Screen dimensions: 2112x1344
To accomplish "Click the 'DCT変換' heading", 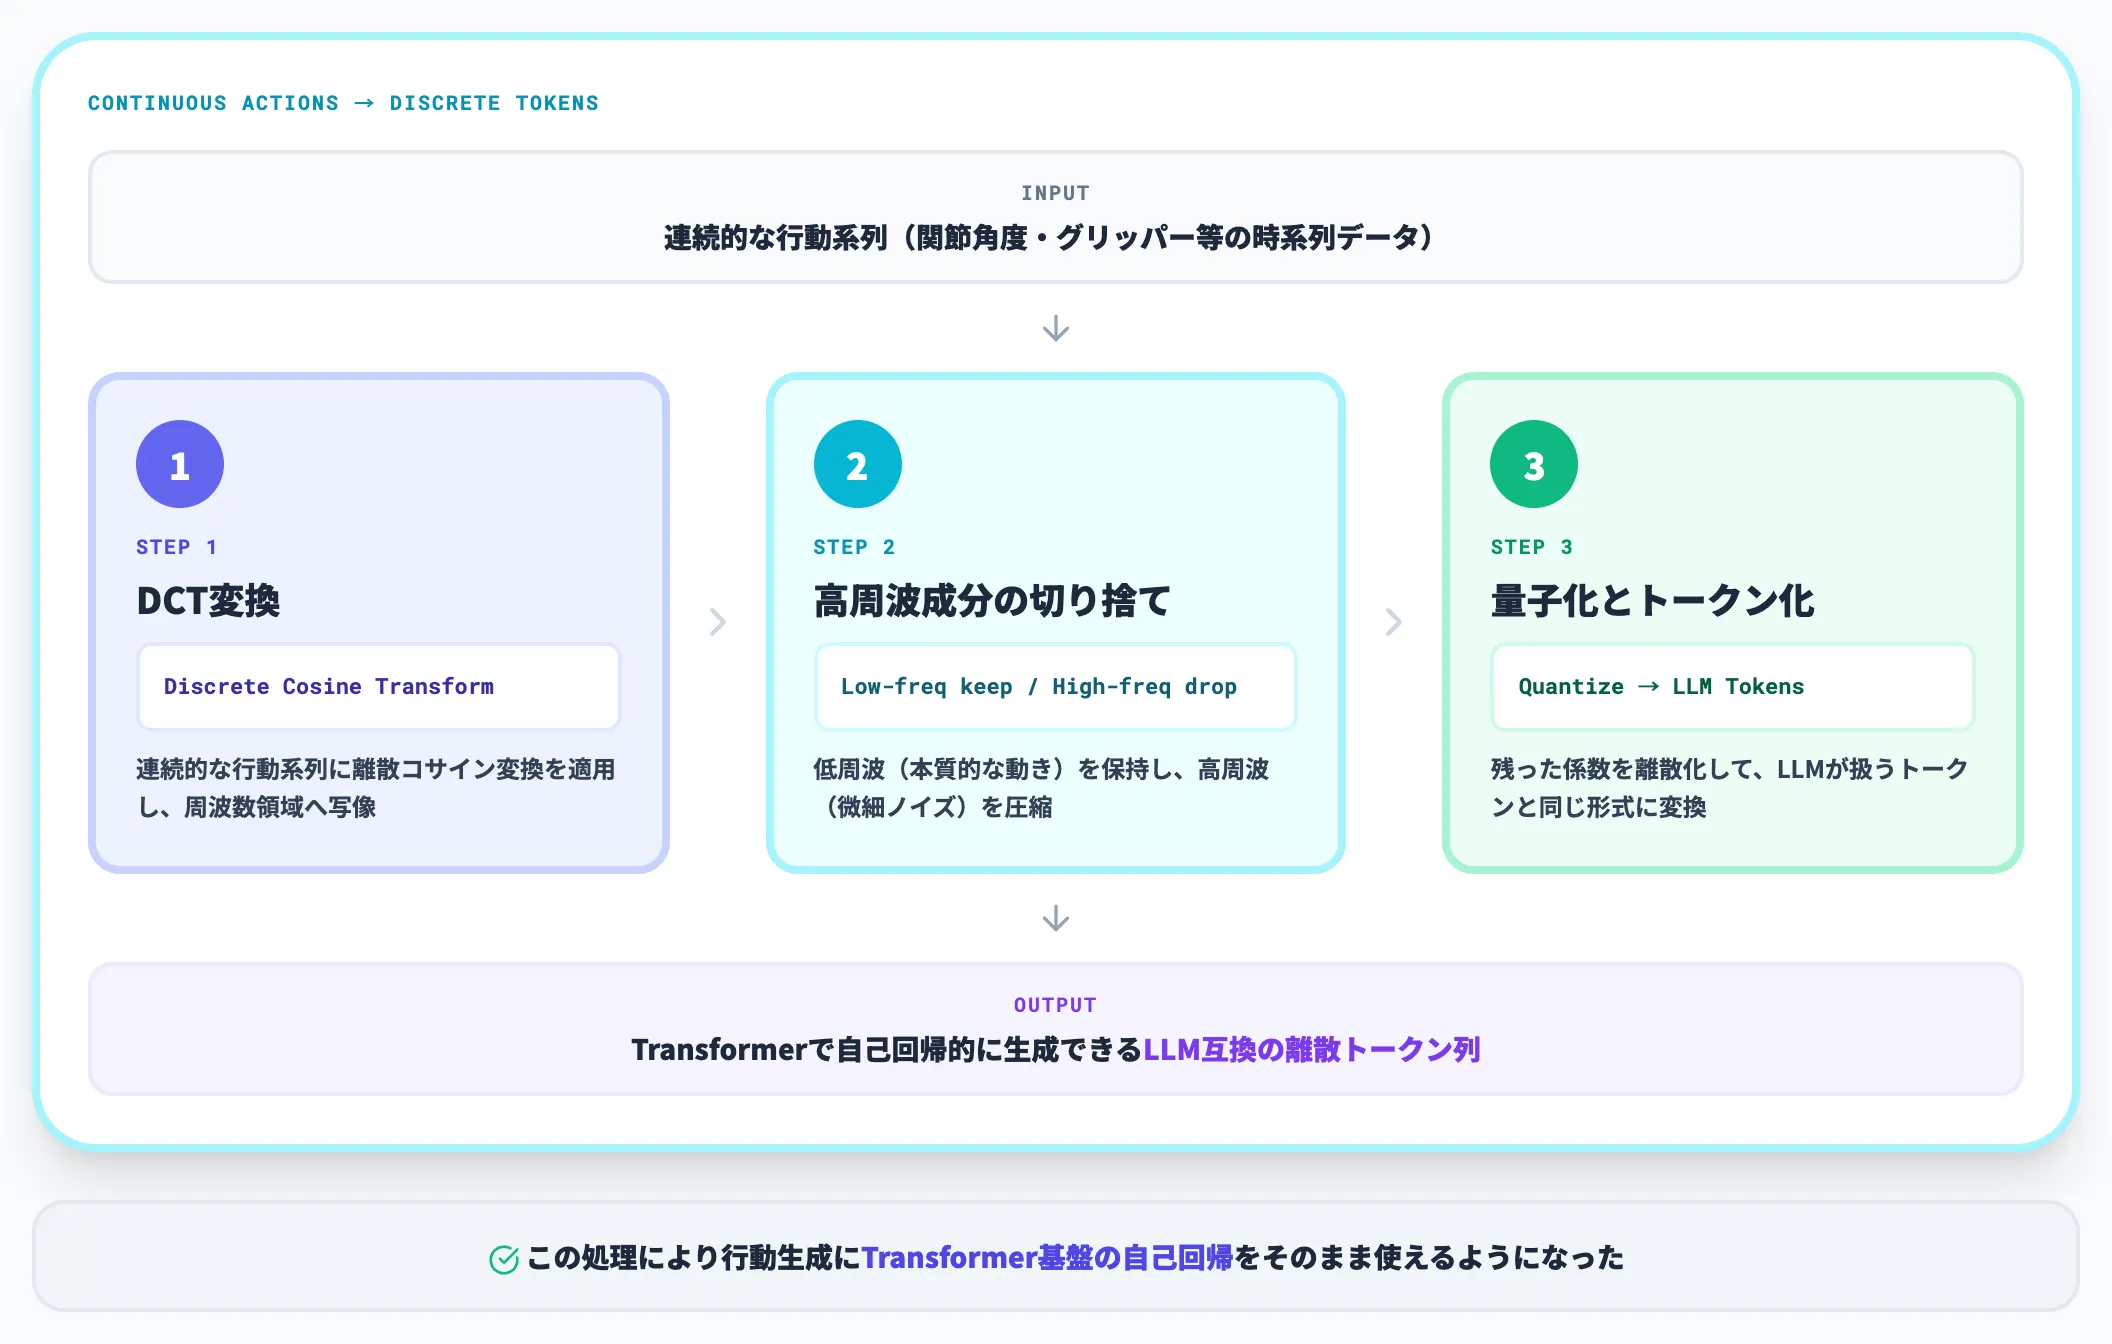I will click(x=208, y=601).
